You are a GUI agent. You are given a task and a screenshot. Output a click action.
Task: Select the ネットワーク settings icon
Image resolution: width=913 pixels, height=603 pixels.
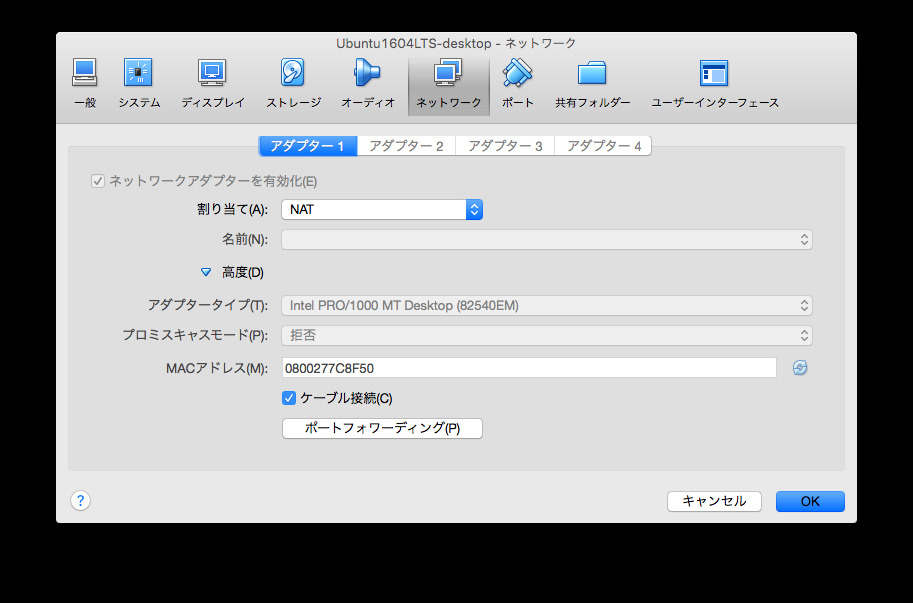click(x=448, y=86)
